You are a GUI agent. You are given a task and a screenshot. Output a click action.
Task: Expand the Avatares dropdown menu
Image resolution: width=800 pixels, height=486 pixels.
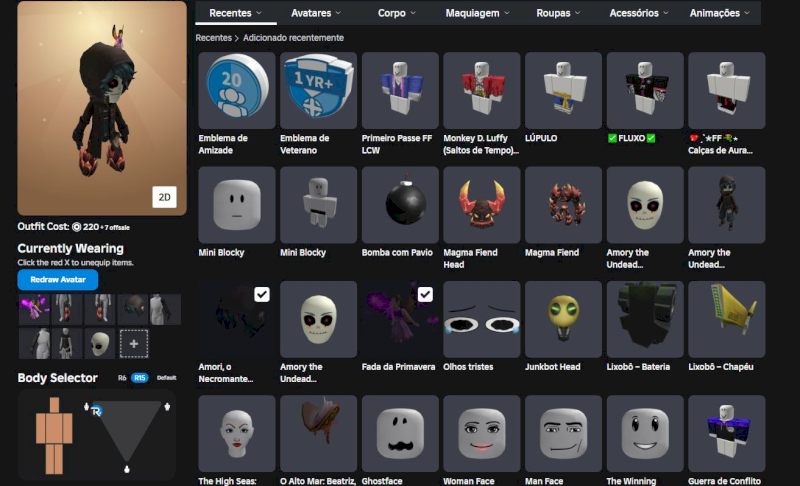(x=316, y=13)
